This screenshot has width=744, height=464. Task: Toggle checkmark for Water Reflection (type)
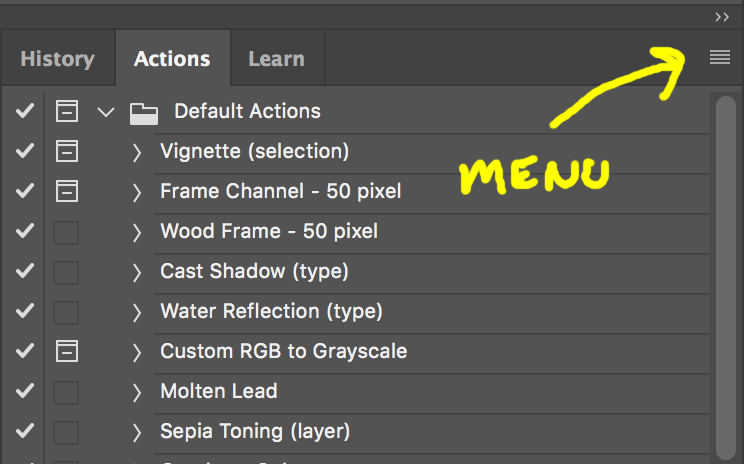tap(25, 311)
